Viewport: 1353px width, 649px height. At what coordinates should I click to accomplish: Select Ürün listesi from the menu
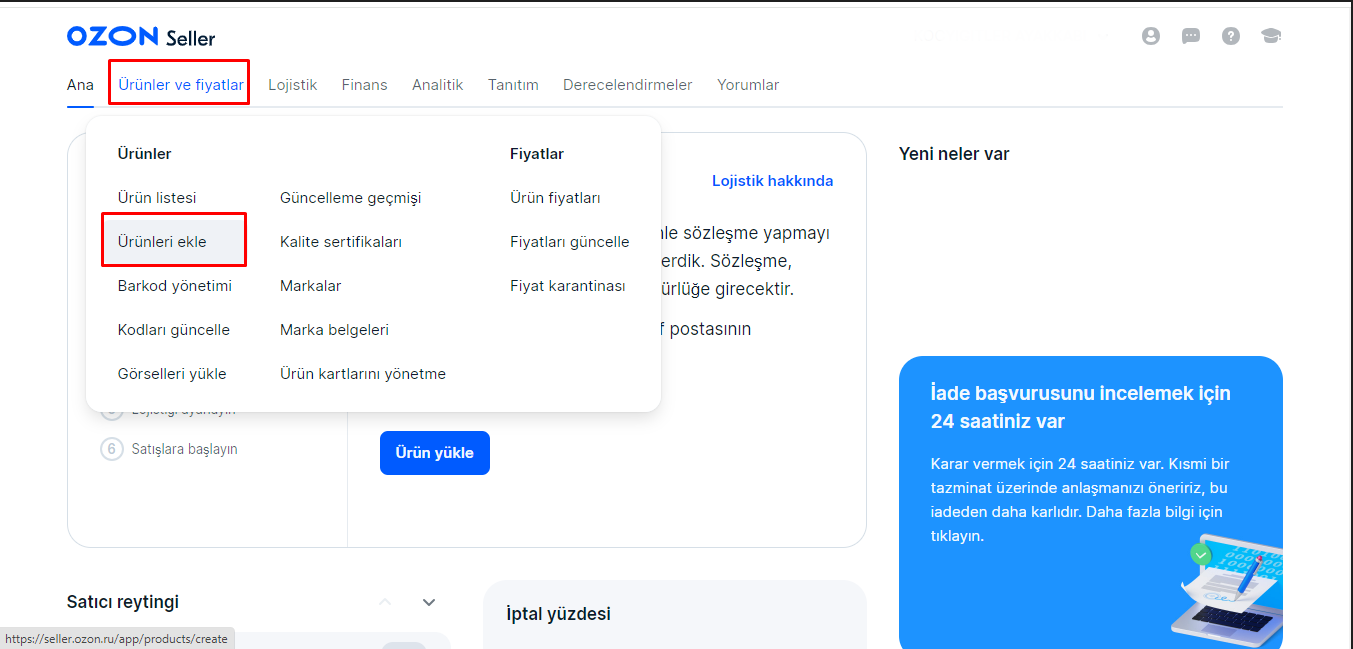157,198
